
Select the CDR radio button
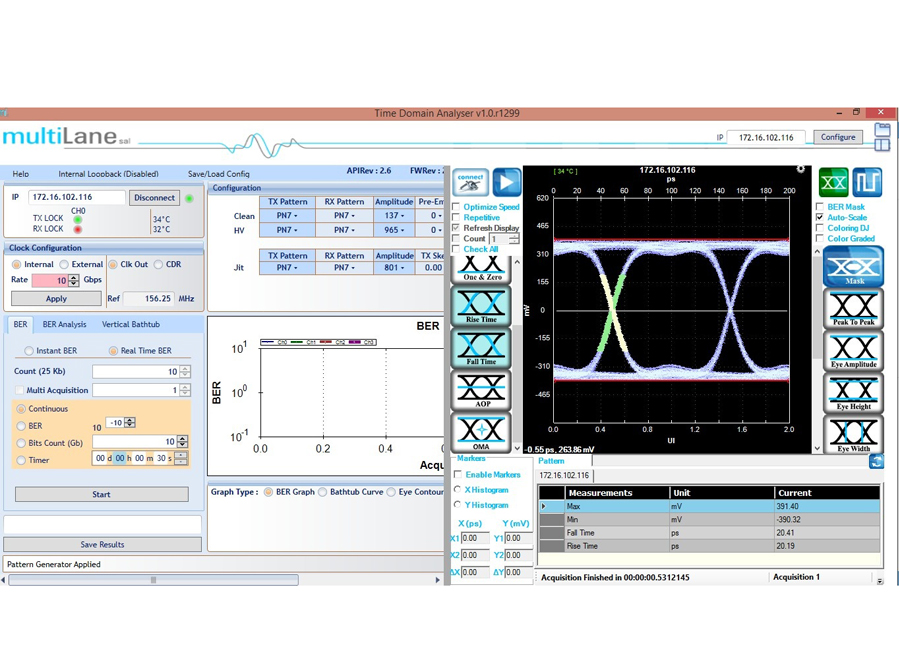pos(158,265)
